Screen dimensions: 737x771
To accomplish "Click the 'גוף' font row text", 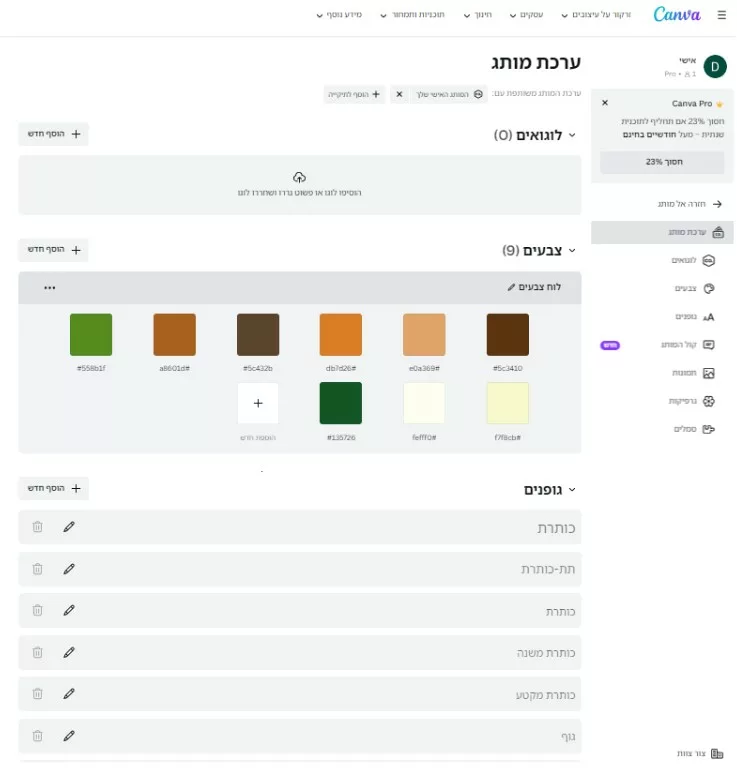I will 568,737.
